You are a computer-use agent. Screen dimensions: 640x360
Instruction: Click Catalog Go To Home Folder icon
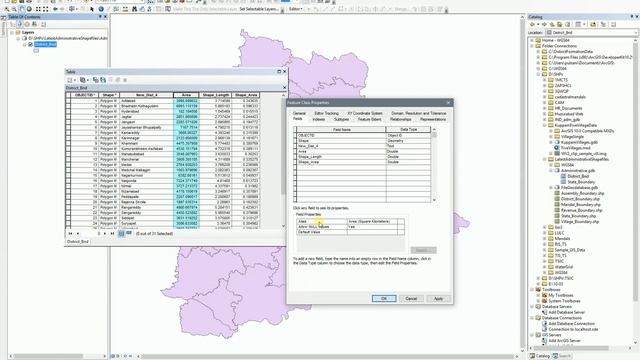[560, 24]
